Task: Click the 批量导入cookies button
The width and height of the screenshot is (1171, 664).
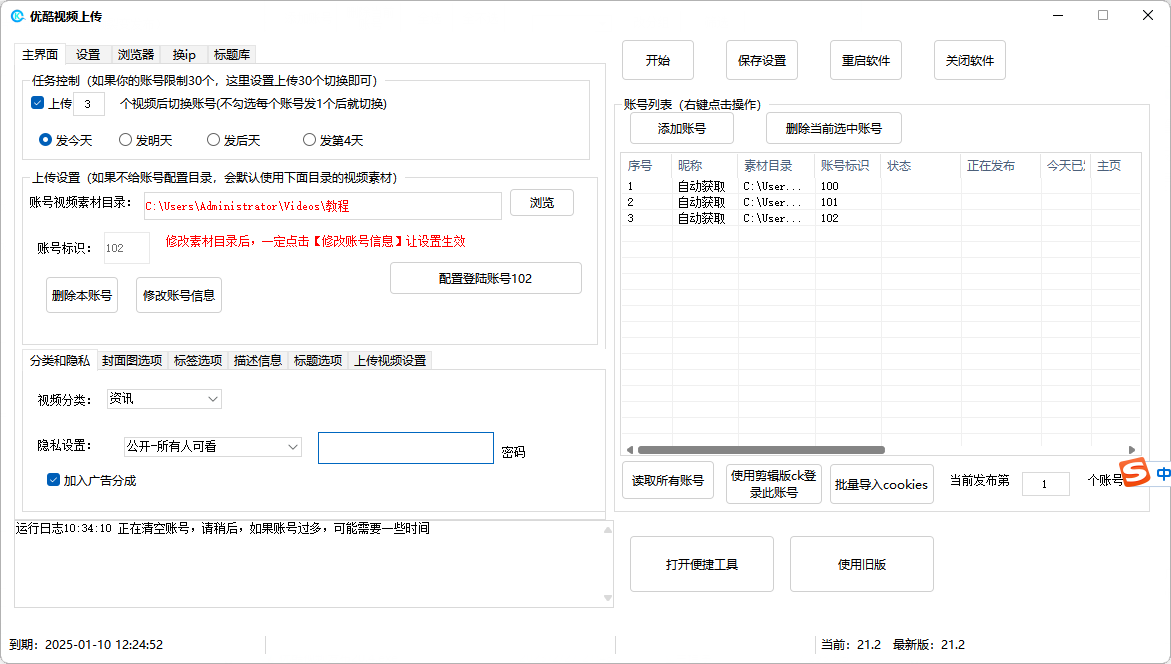Action: tap(881, 484)
